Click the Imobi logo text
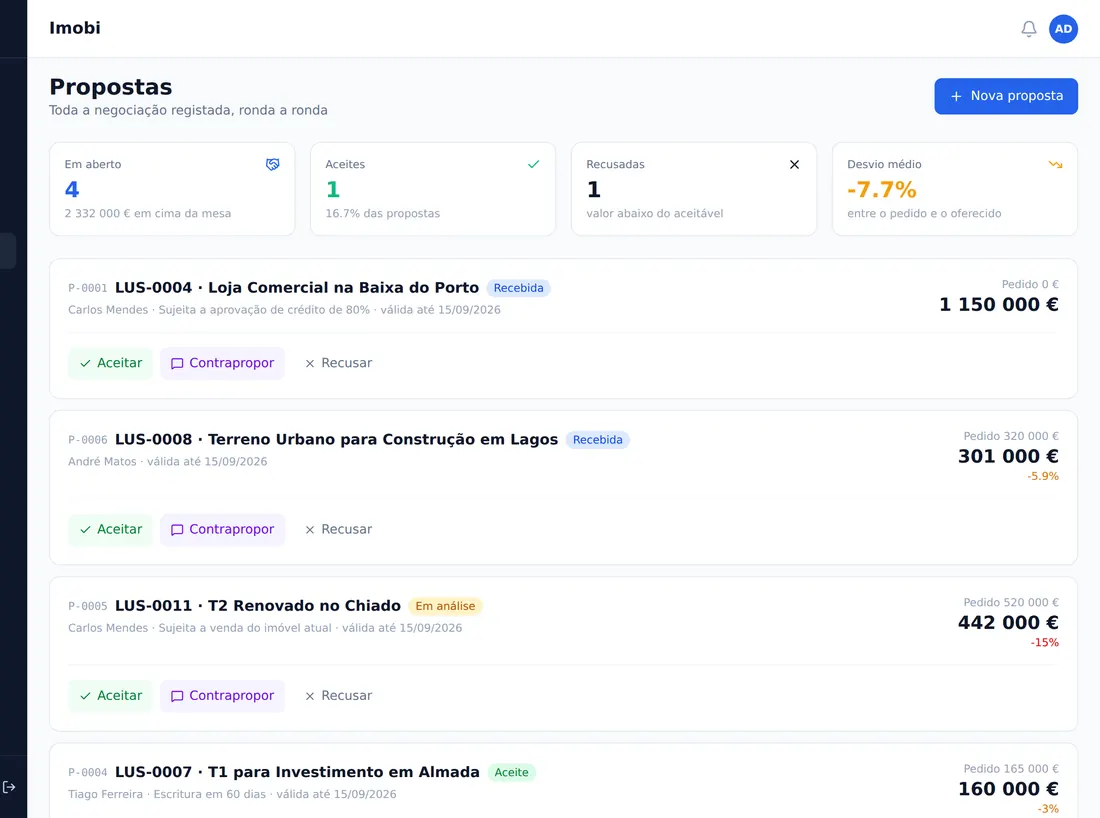1100x818 pixels. pos(75,28)
